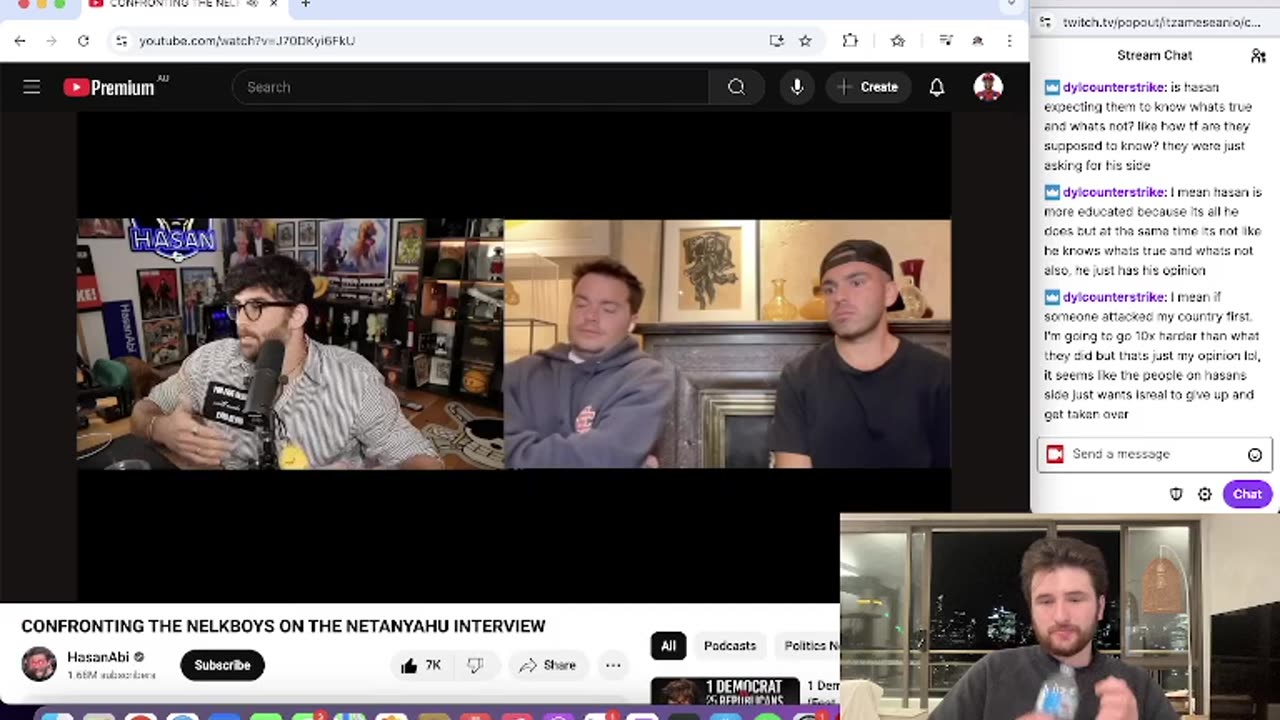The image size is (1280, 720).
Task: Click dylcounterstrike username on 'more educated' message
Action: [1114, 192]
